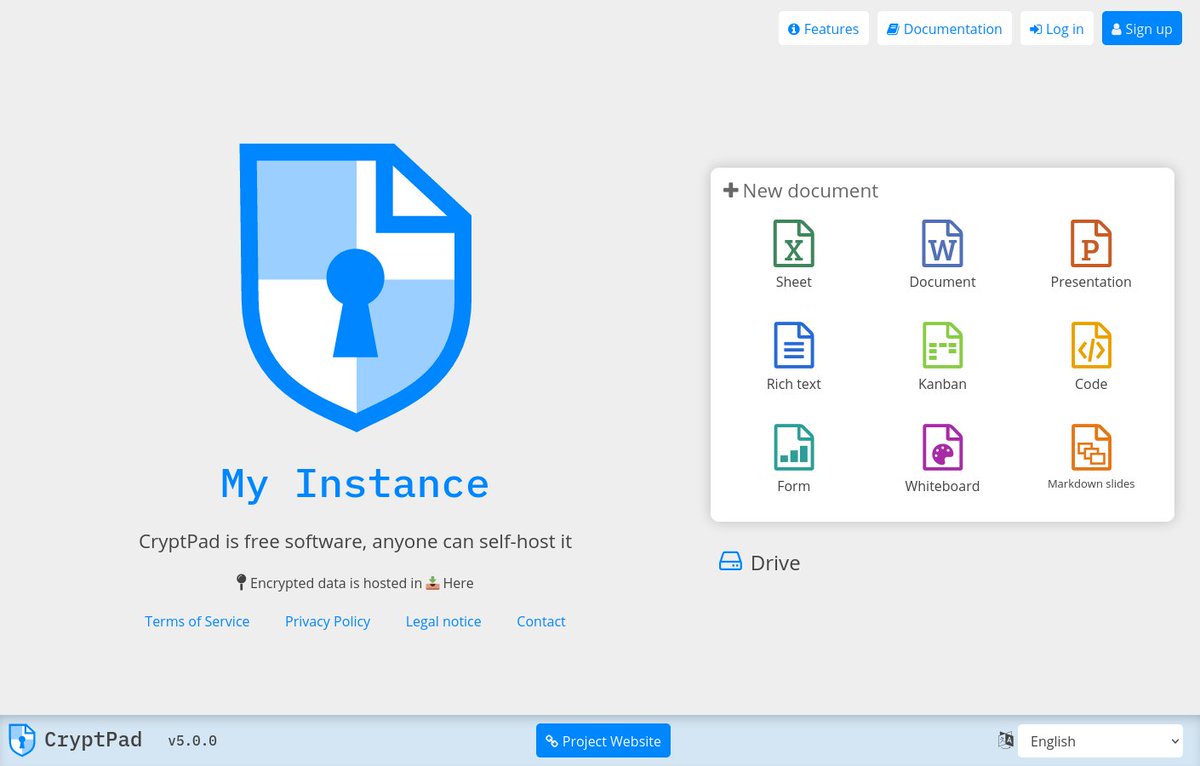The image size is (1200, 766).
Task: Open the Contact link
Action: (541, 621)
